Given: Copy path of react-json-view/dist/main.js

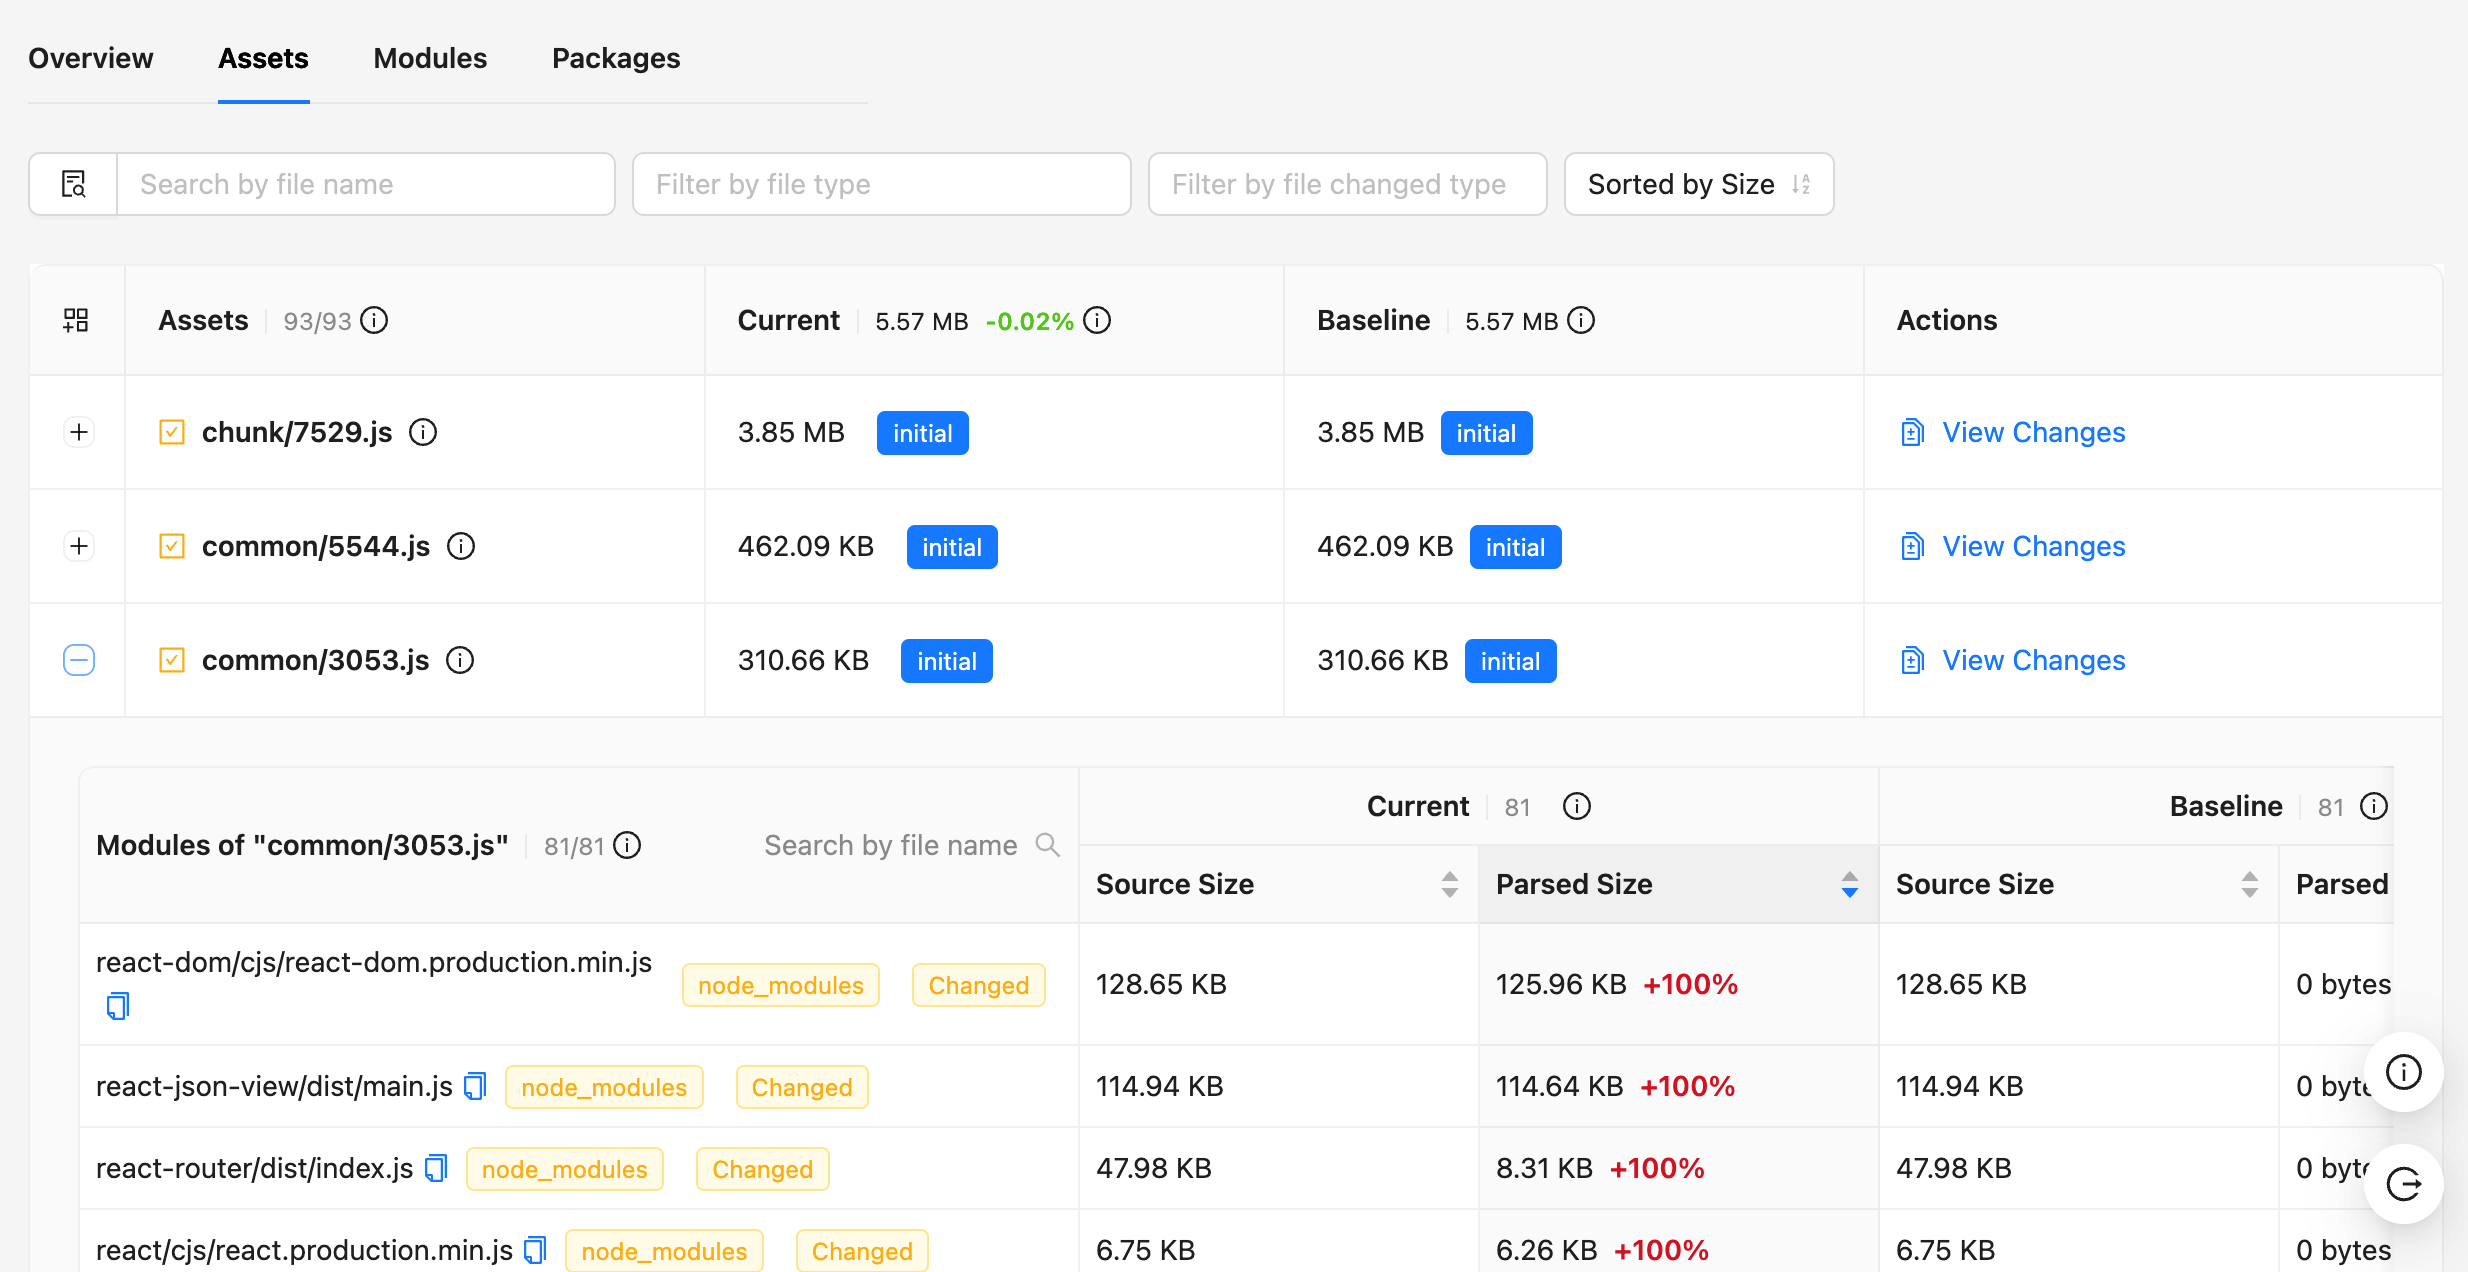Looking at the screenshot, I should point(475,1086).
